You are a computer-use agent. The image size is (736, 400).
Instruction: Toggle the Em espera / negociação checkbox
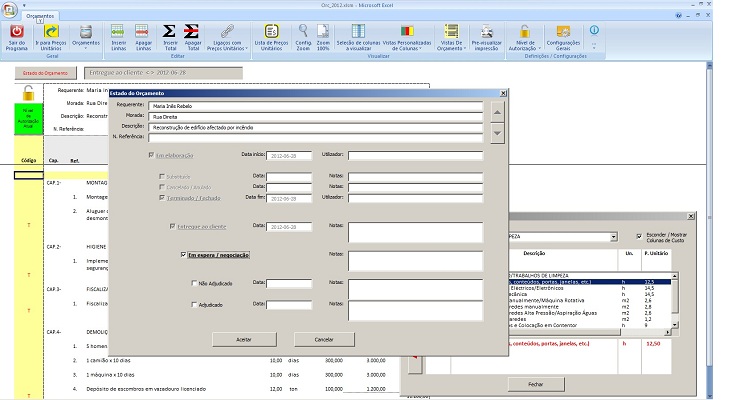point(183,256)
